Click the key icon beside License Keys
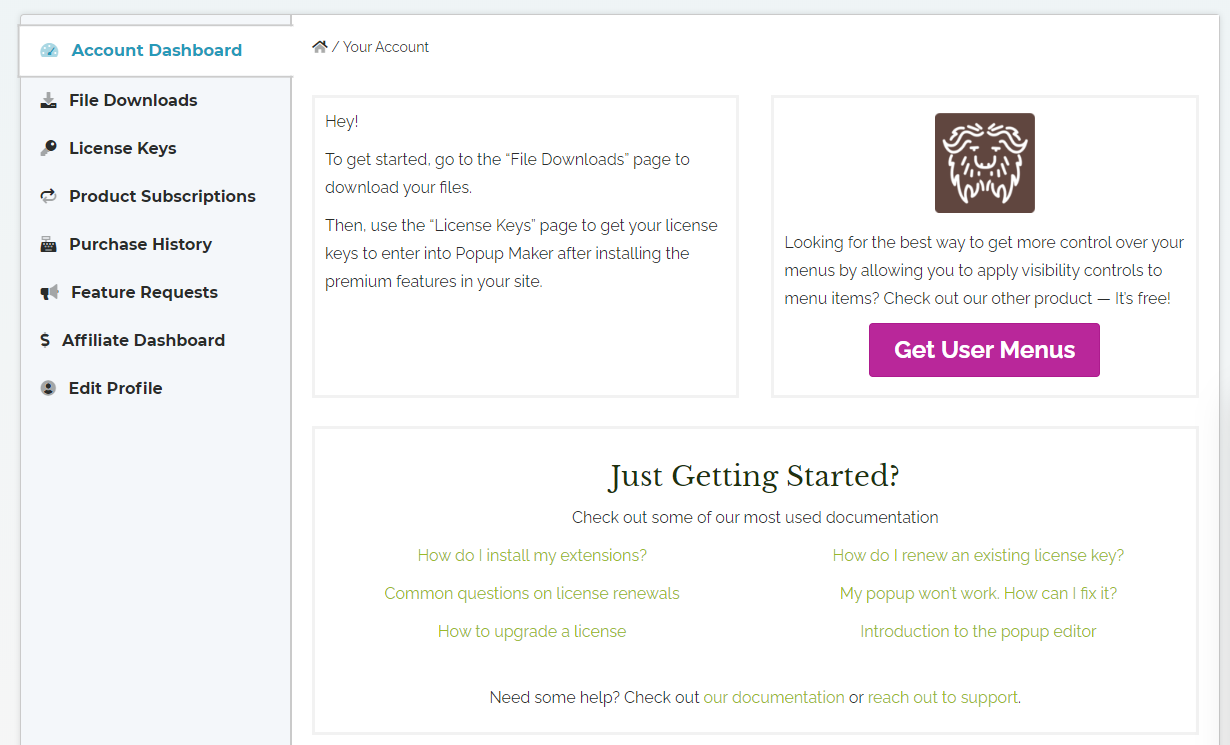1230x745 pixels. click(48, 148)
